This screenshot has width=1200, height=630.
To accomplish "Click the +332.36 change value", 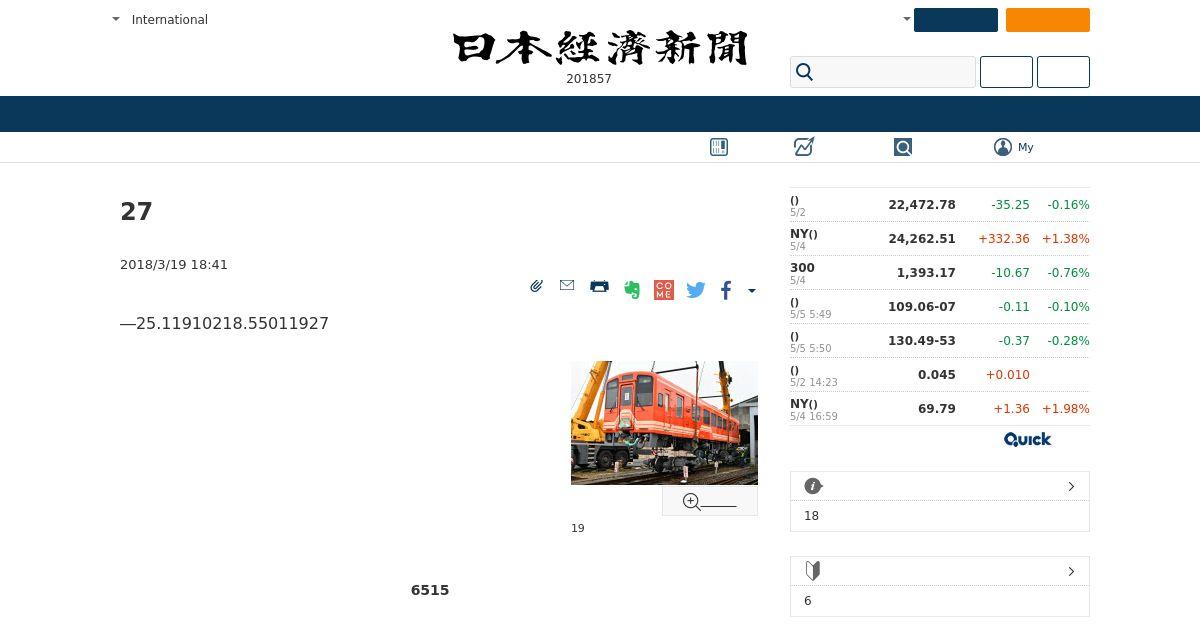I will tap(1004, 239).
